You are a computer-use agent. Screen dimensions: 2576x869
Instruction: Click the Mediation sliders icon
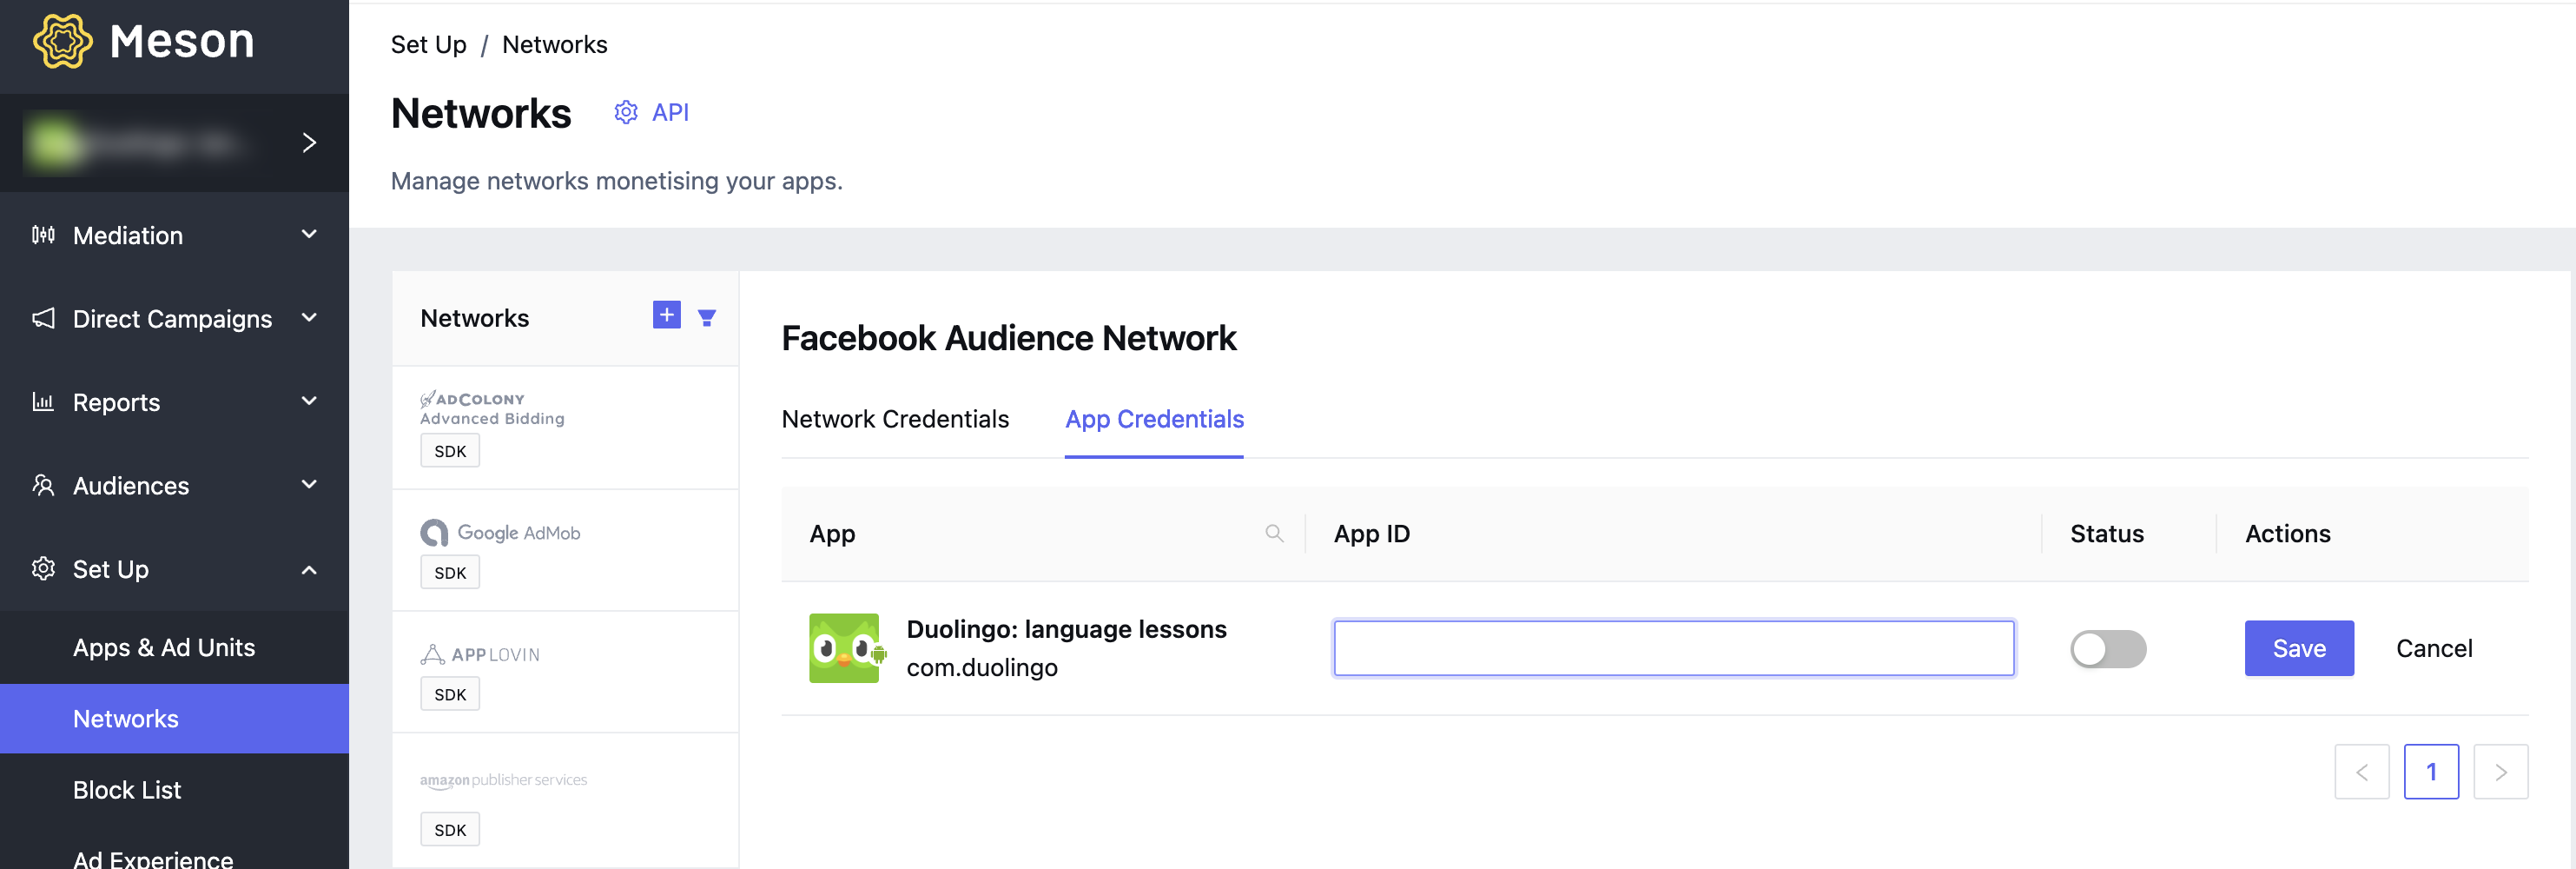pos(43,235)
